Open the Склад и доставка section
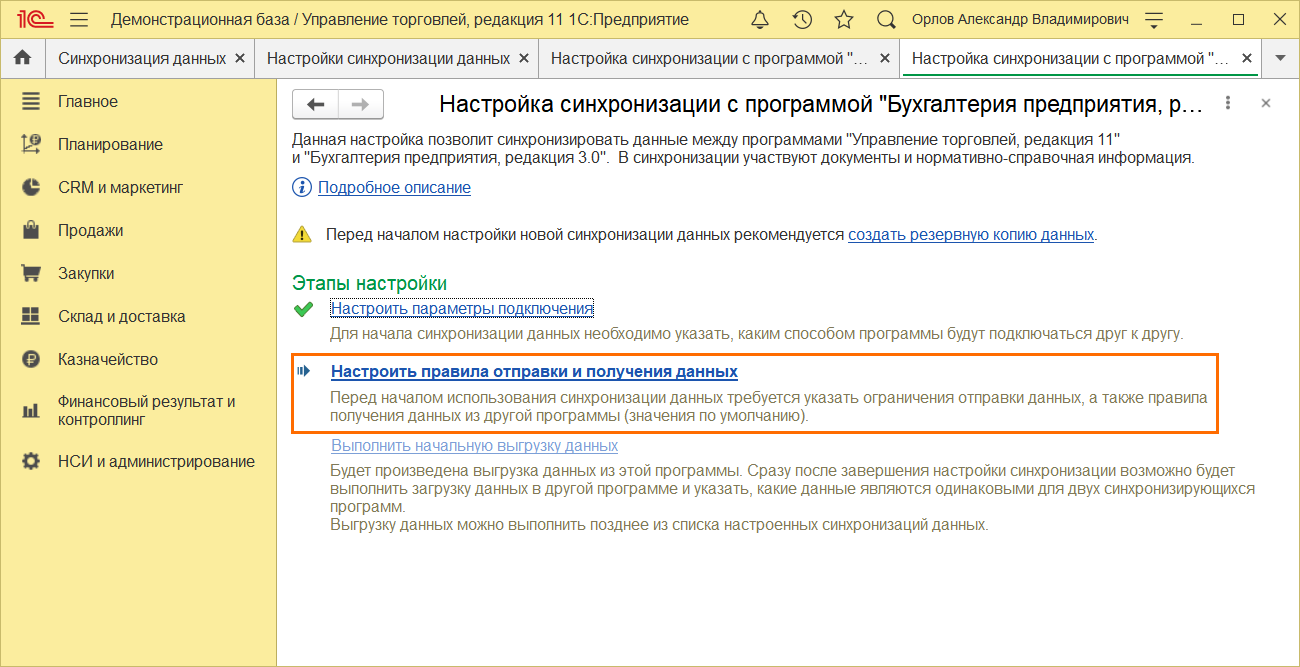 (121, 316)
